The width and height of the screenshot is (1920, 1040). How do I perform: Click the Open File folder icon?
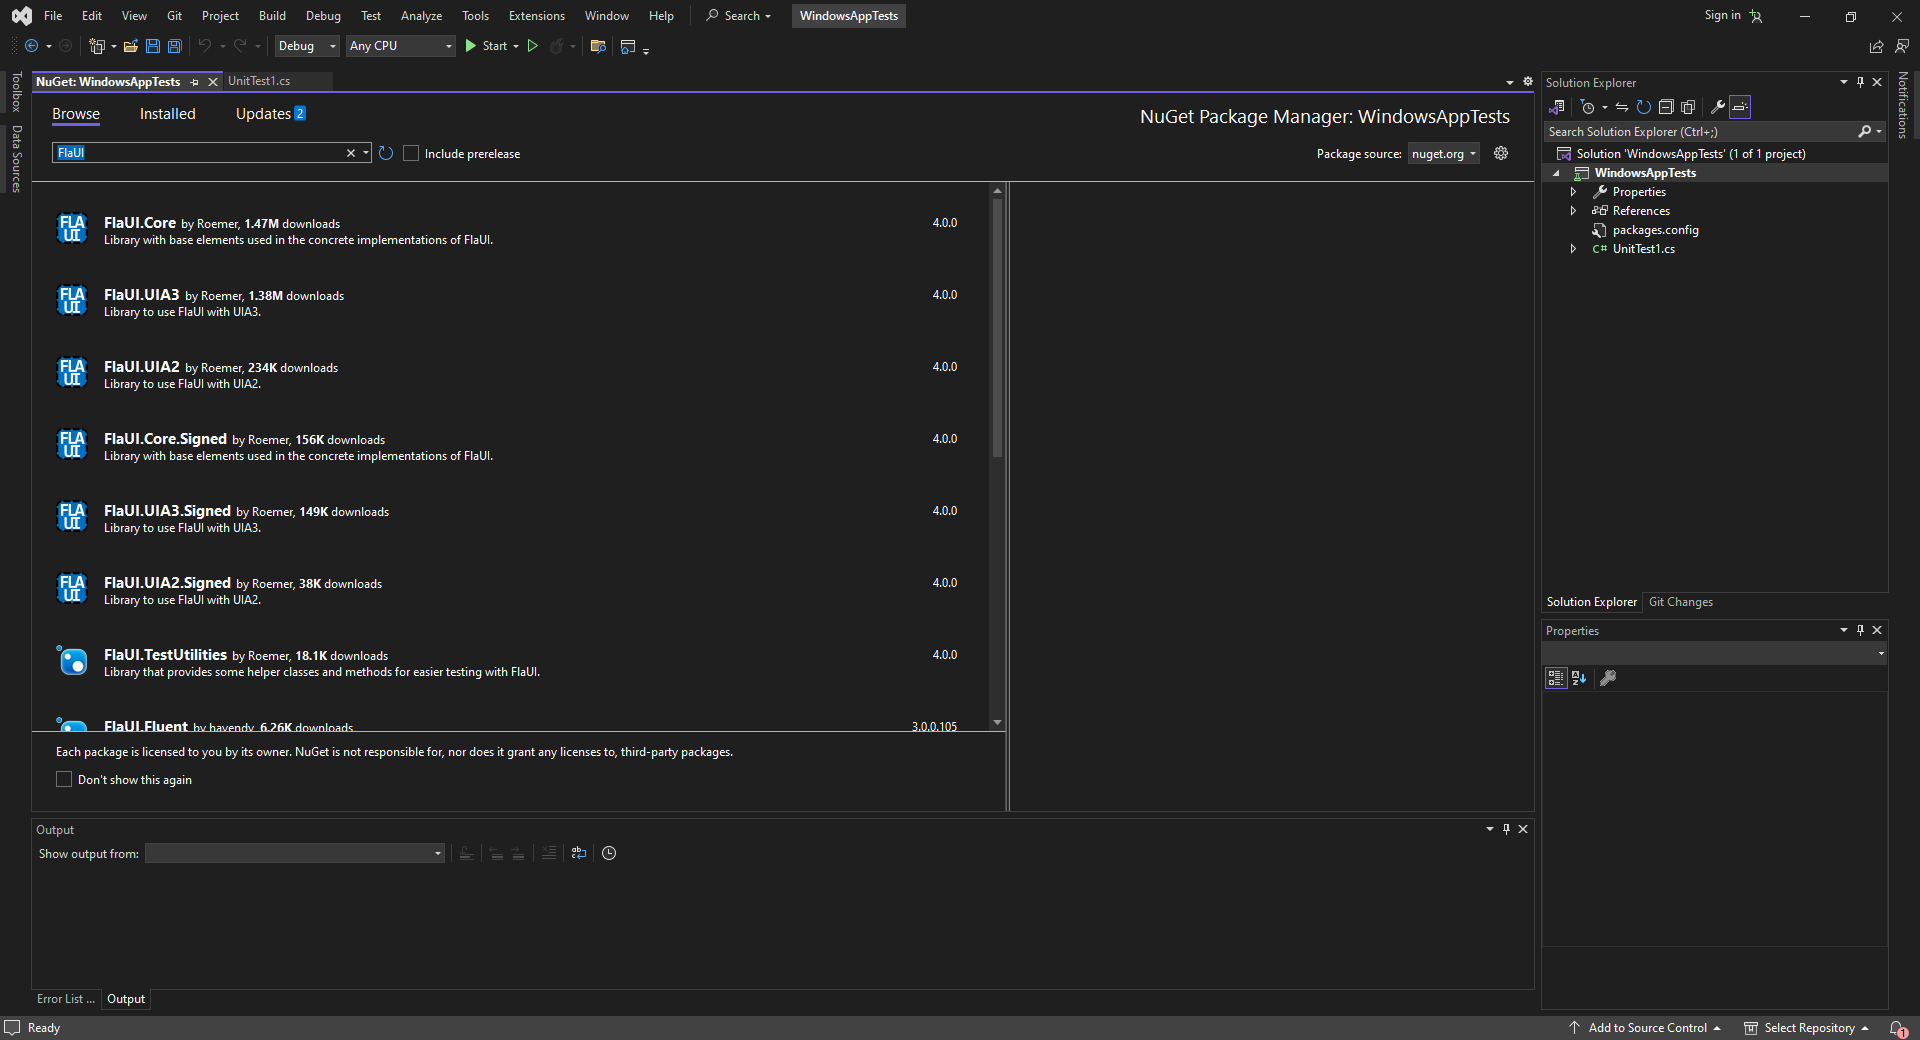tap(130, 46)
